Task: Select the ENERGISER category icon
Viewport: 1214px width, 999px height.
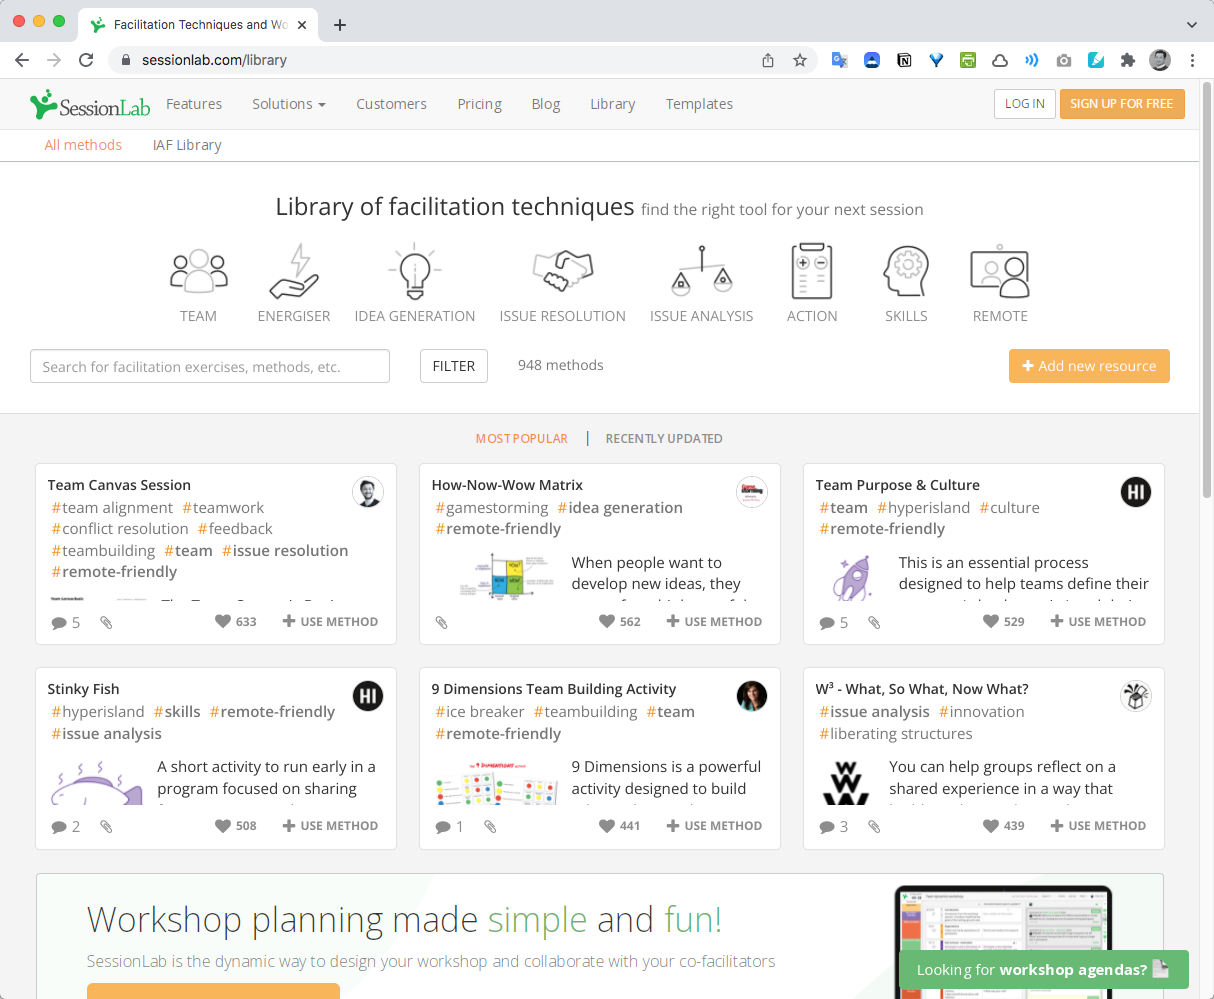Action: (294, 270)
